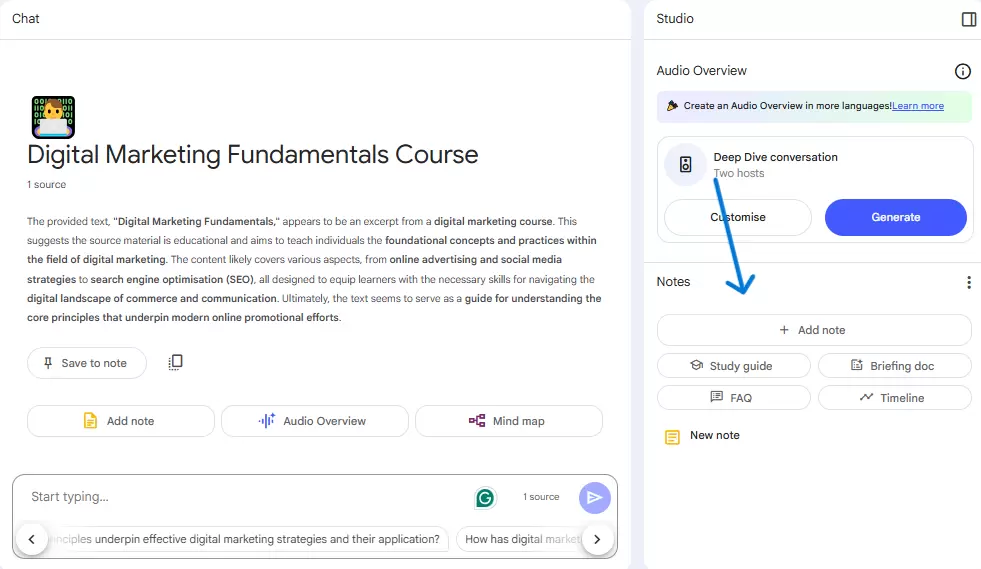This screenshot has height=569, width=981.
Task: Follow the Learn more link
Action: click(918, 106)
